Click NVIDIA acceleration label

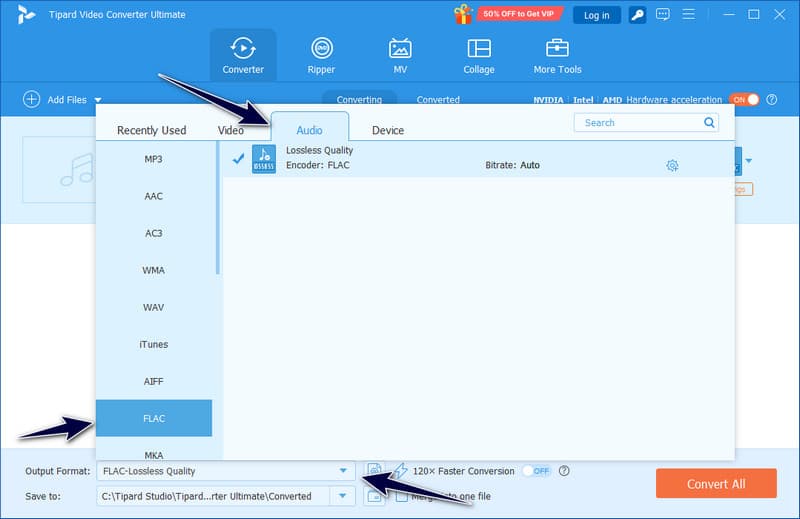pos(548,100)
